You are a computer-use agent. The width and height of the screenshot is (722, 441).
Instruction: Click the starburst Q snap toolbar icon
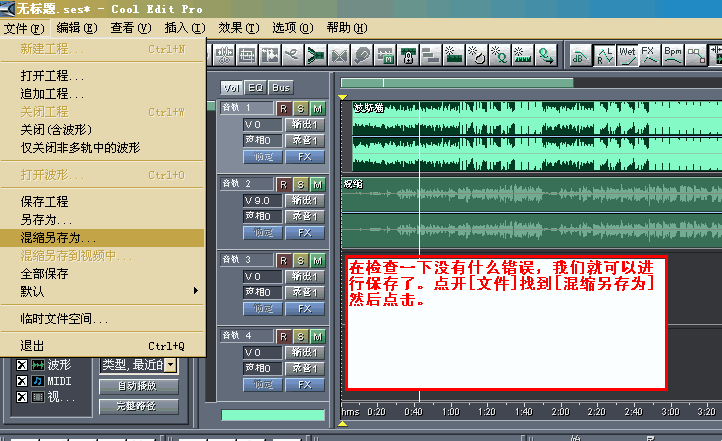point(500,56)
